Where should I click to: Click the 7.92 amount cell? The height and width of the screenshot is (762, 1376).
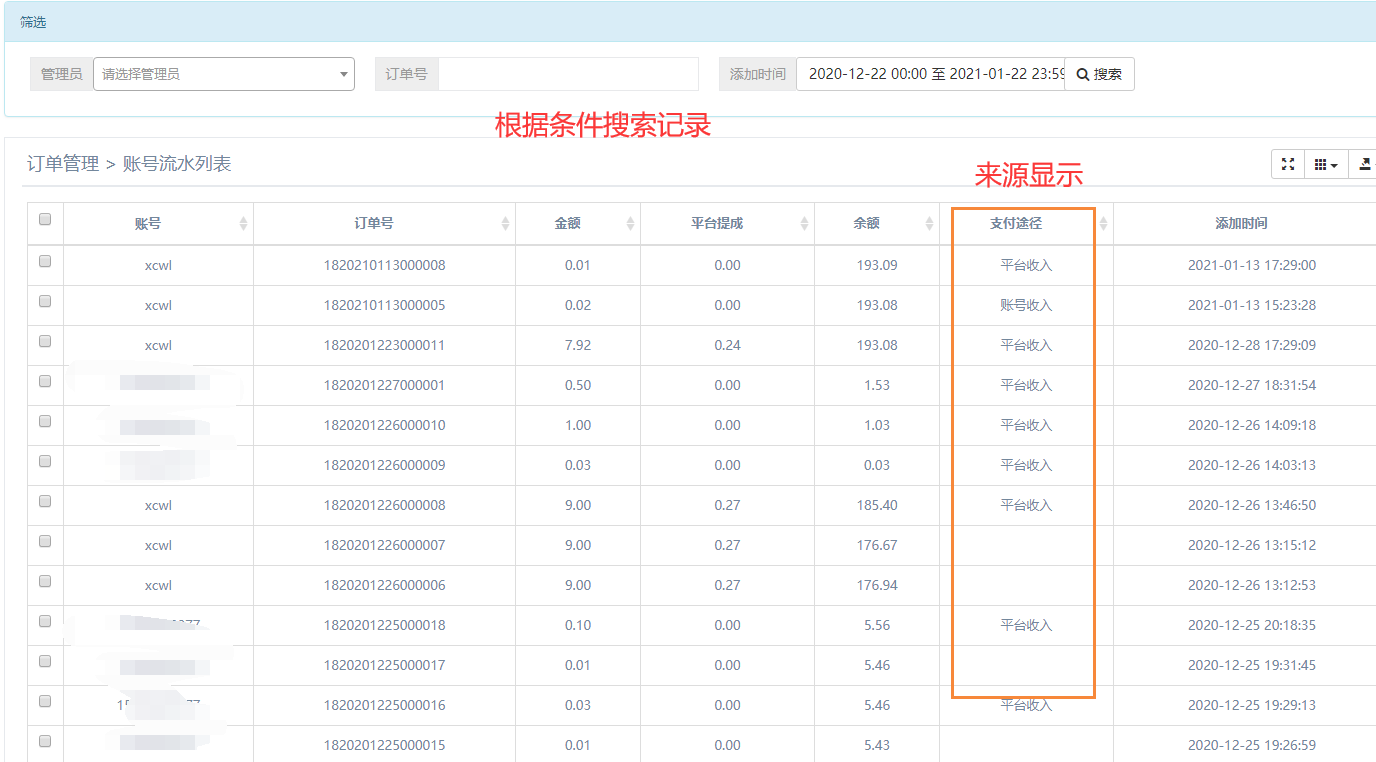[x=578, y=345]
